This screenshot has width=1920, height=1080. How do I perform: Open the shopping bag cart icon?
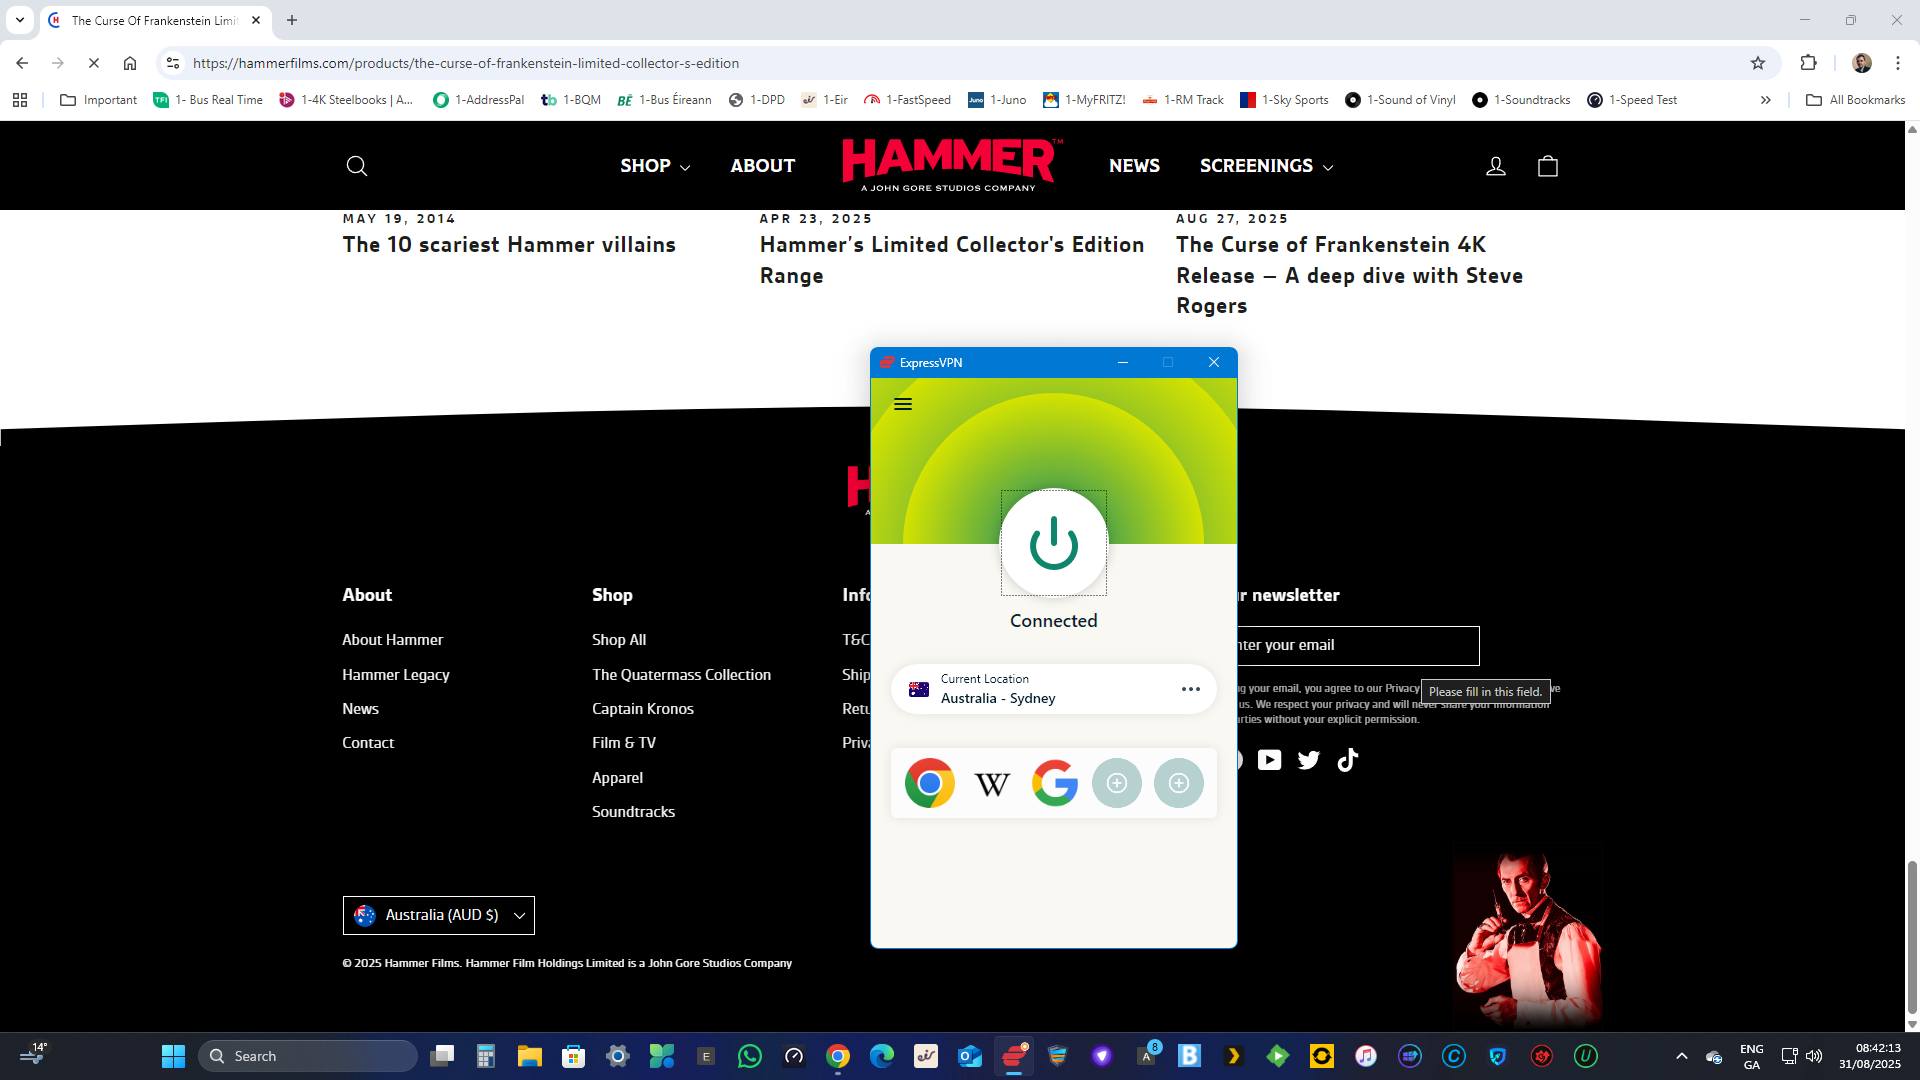[x=1548, y=166]
